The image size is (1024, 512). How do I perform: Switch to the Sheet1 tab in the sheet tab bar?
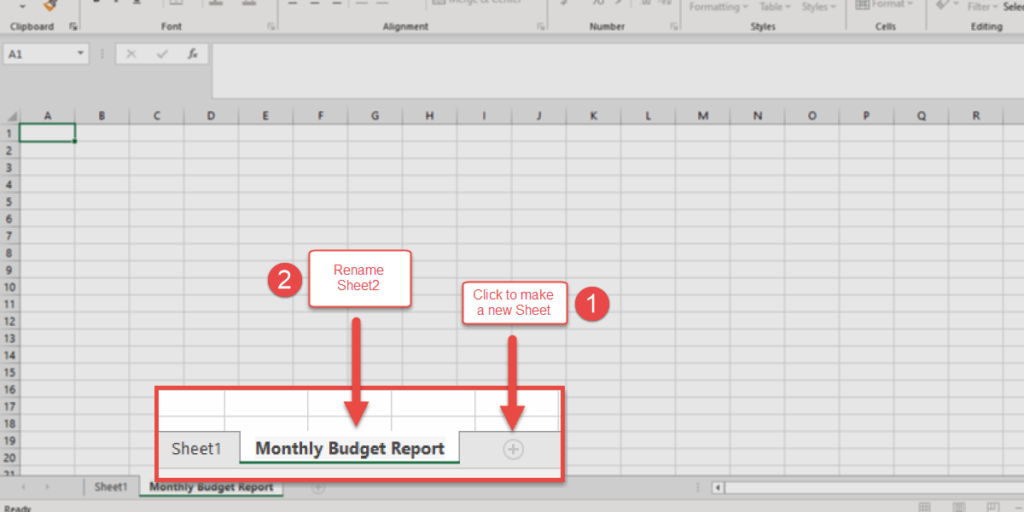pyautogui.click(x=111, y=487)
